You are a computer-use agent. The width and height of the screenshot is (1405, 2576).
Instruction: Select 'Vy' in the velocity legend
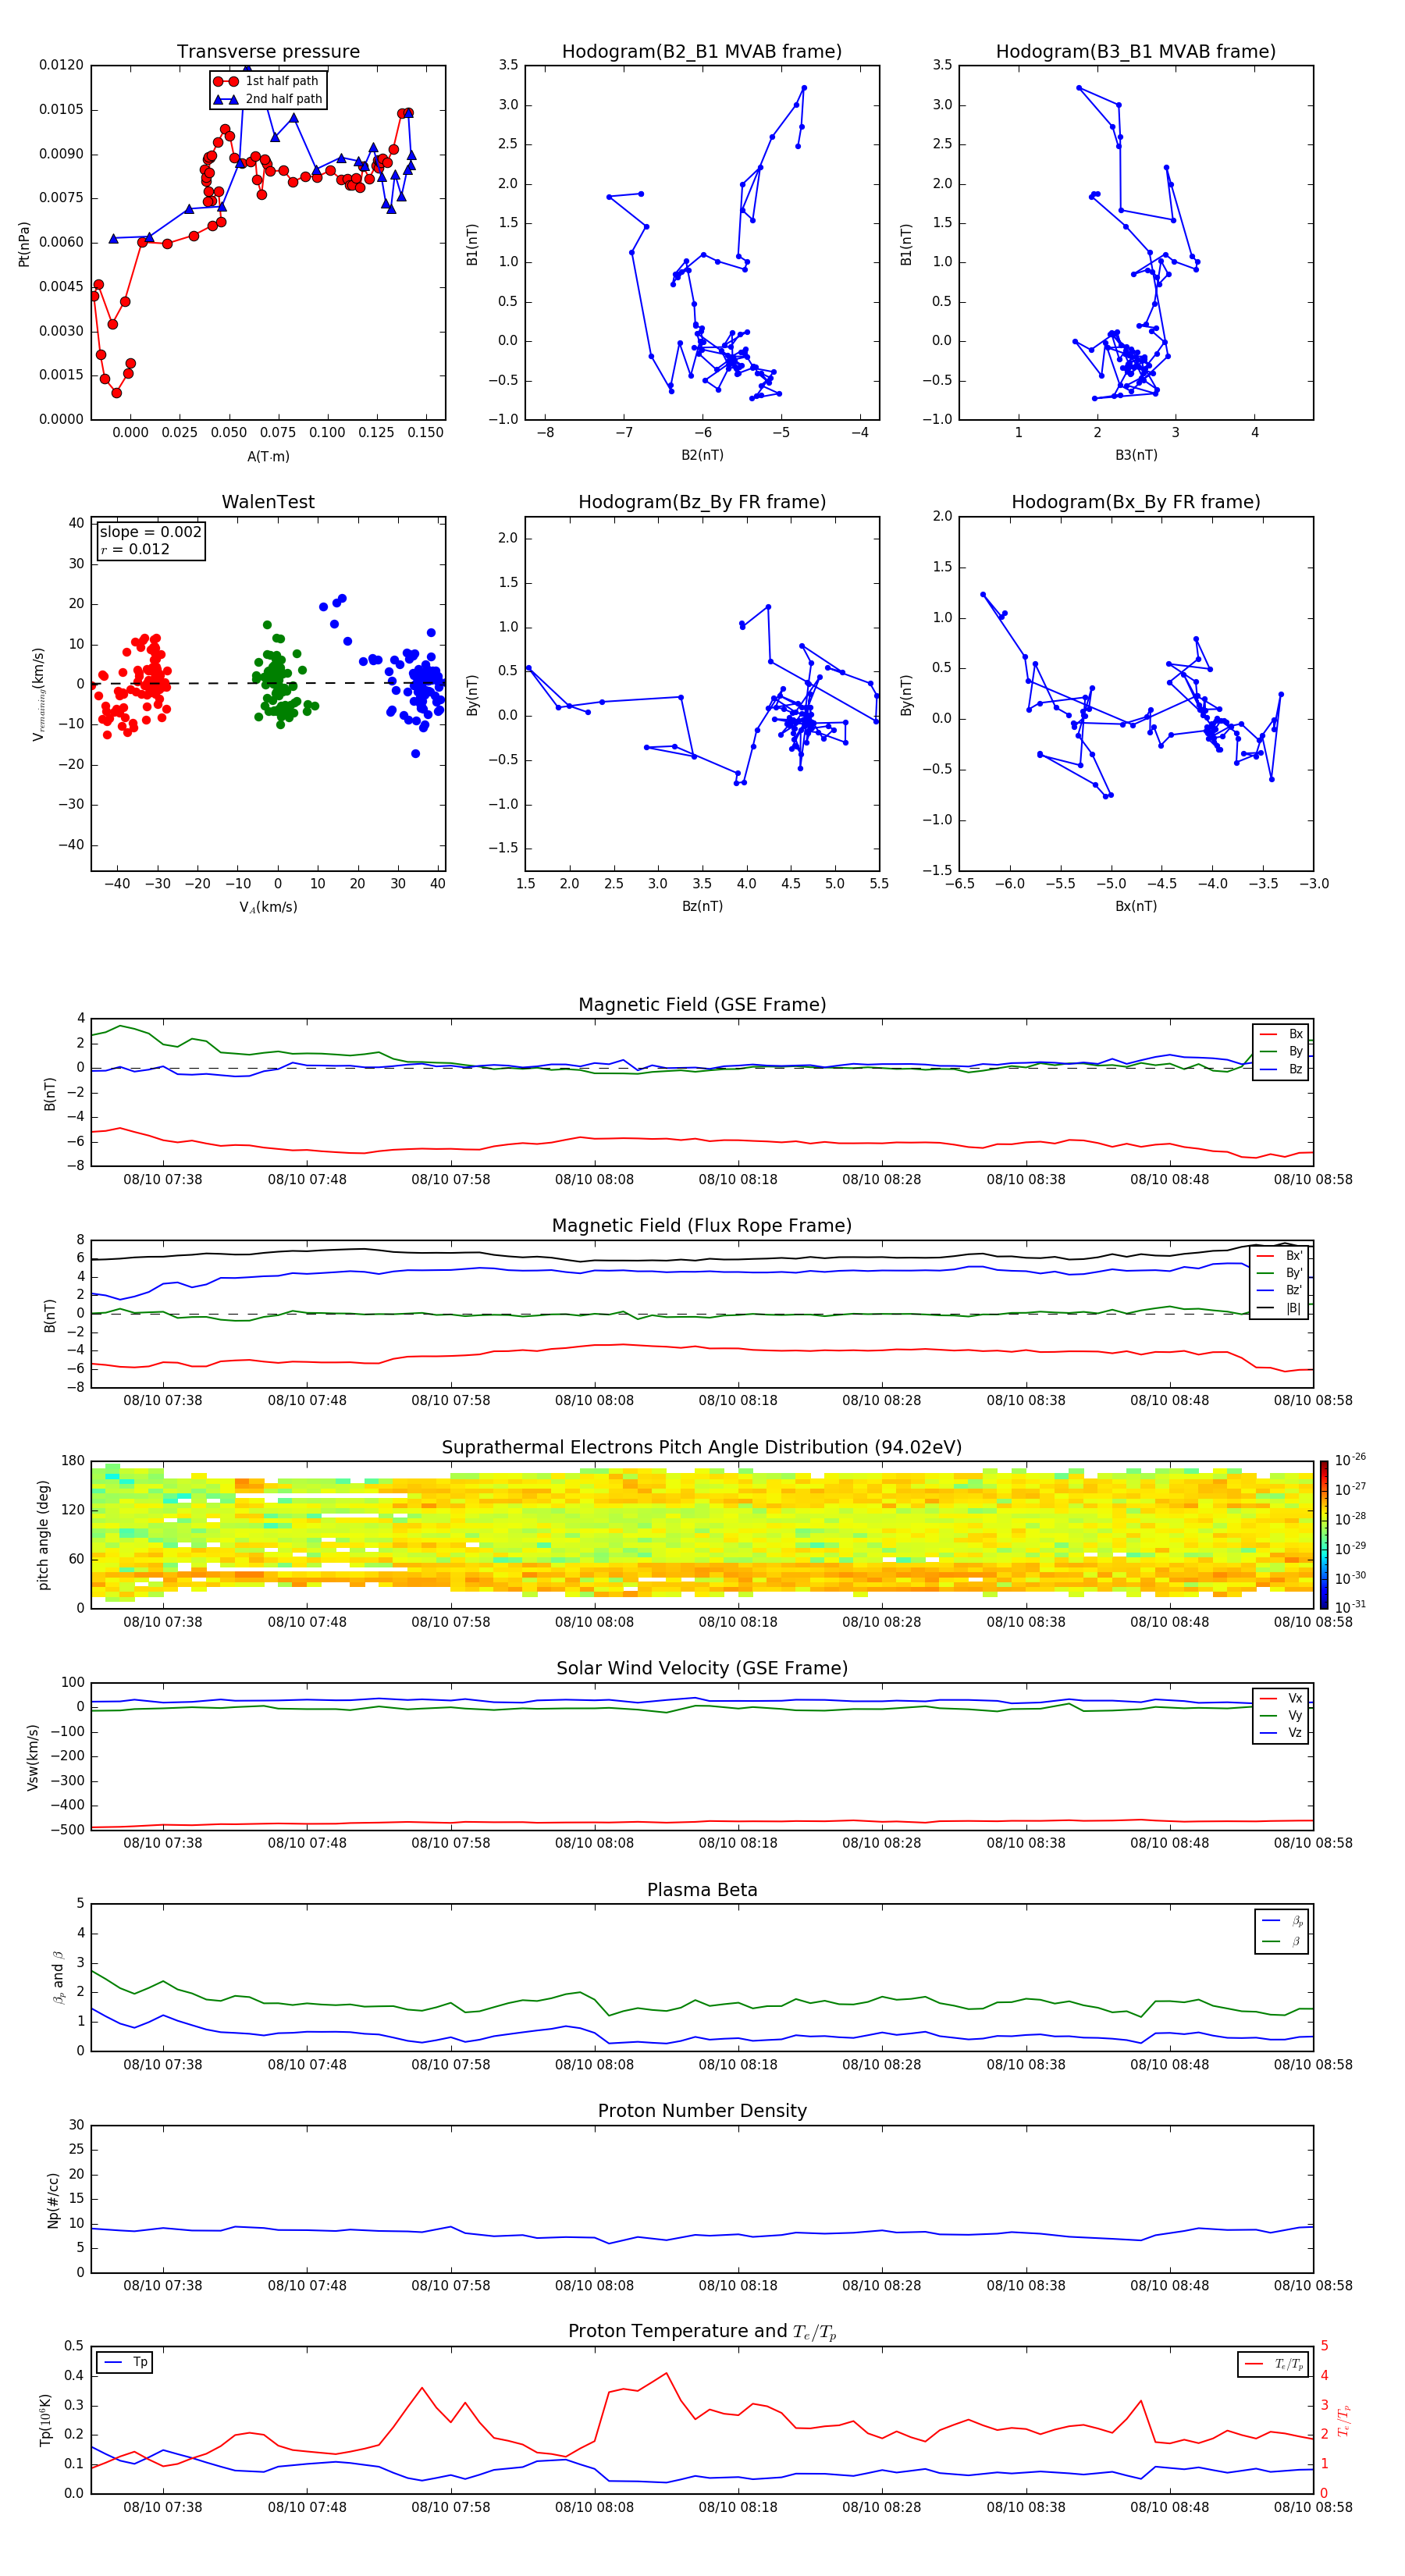click(1281, 1715)
